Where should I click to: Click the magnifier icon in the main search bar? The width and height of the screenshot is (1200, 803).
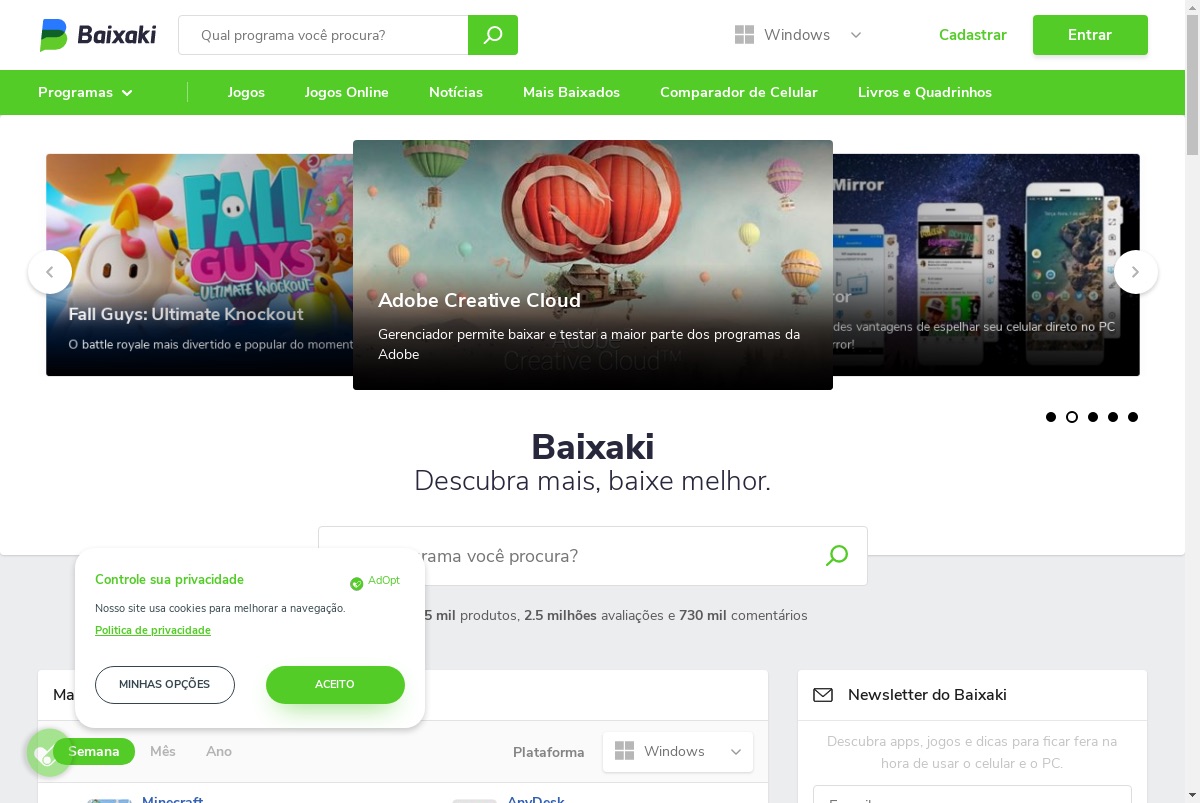click(x=837, y=556)
